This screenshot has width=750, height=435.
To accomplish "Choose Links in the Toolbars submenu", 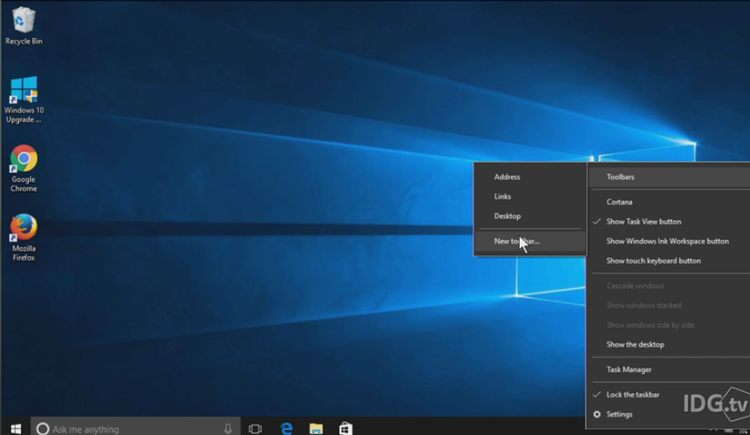I will [530, 197].
